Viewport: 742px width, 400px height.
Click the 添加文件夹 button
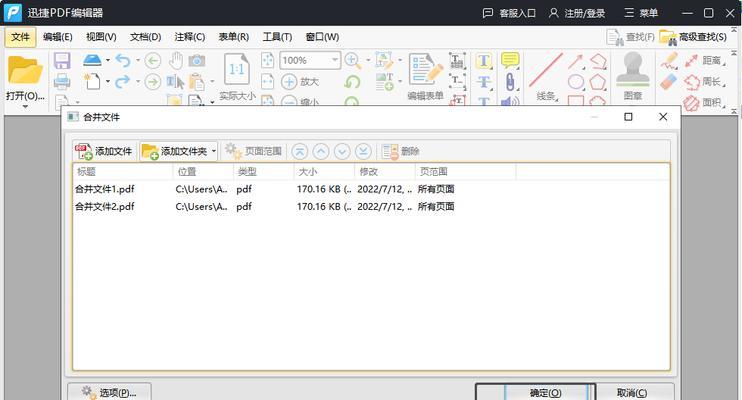point(175,151)
